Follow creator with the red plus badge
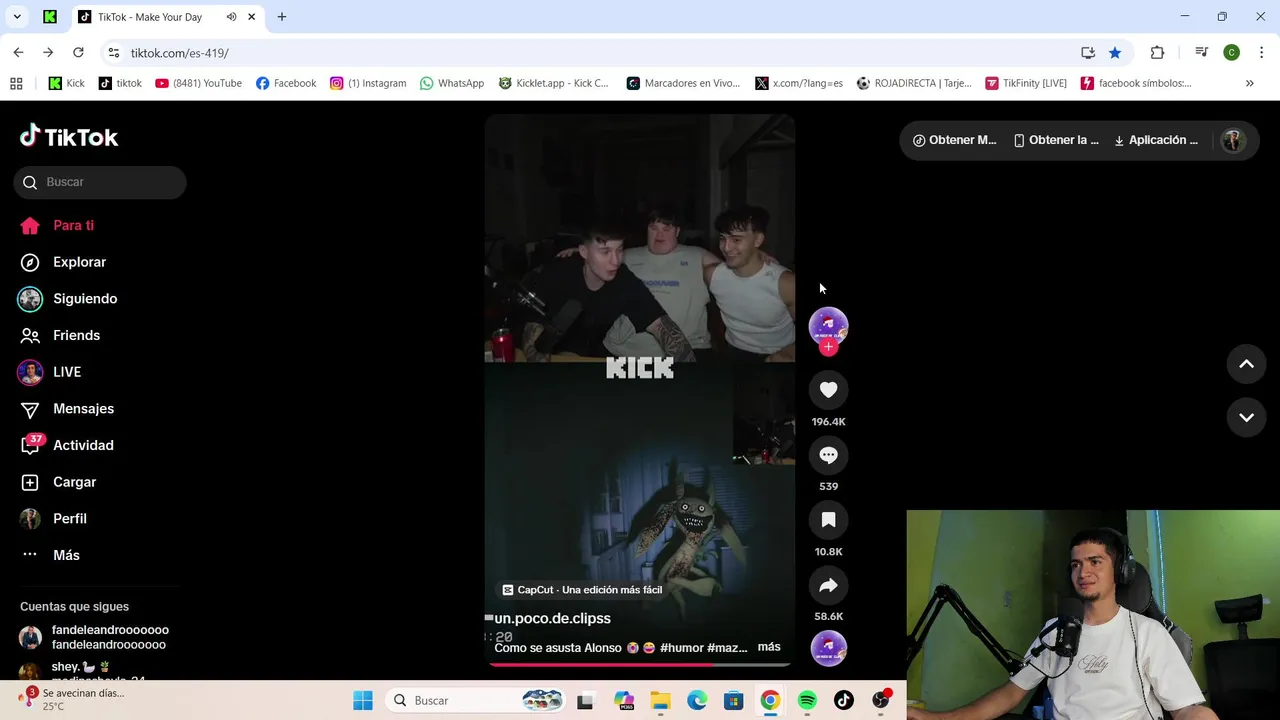Image resolution: width=1280 pixels, height=720 pixels. pyautogui.click(x=828, y=347)
